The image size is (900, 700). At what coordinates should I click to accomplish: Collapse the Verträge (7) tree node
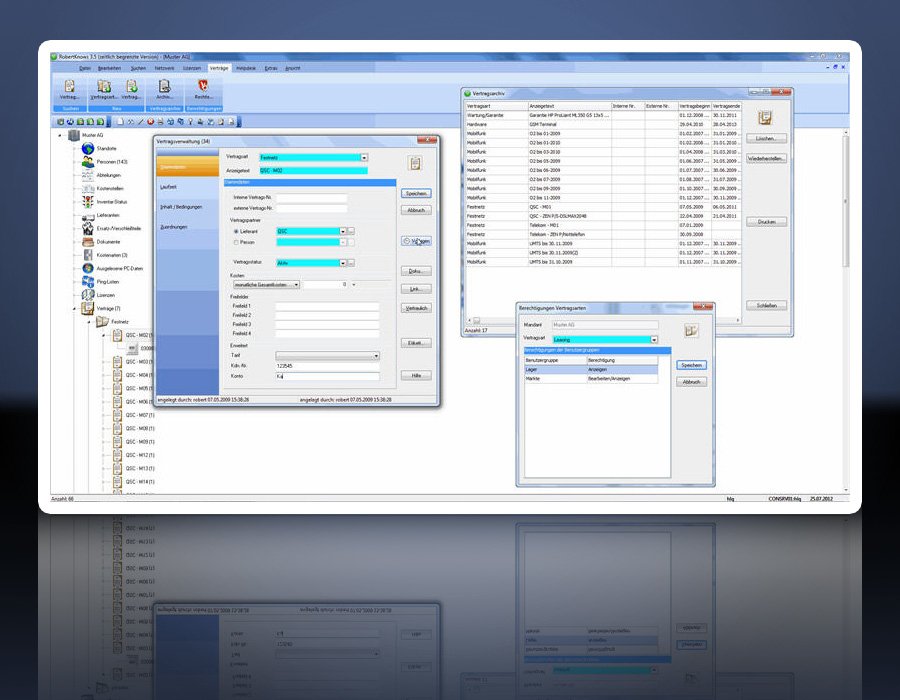(74, 309)
